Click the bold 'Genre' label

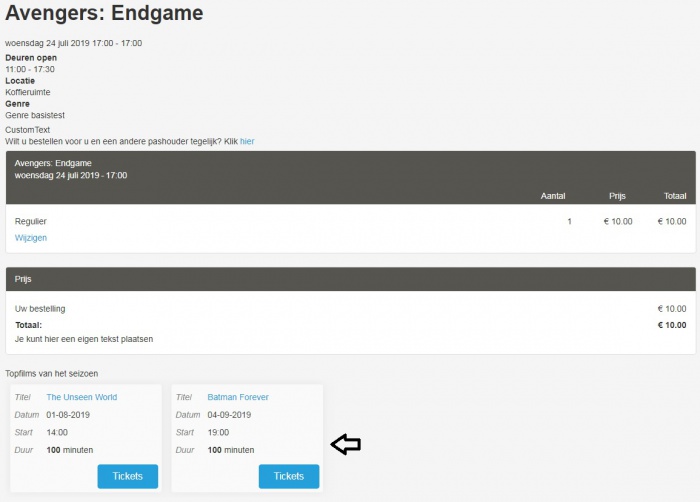click(x=17, y=104)
